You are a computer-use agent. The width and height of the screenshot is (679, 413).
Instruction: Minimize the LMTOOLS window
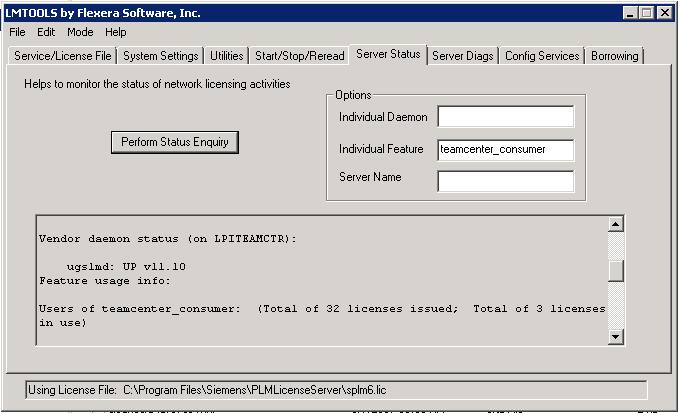coord(630,13)
